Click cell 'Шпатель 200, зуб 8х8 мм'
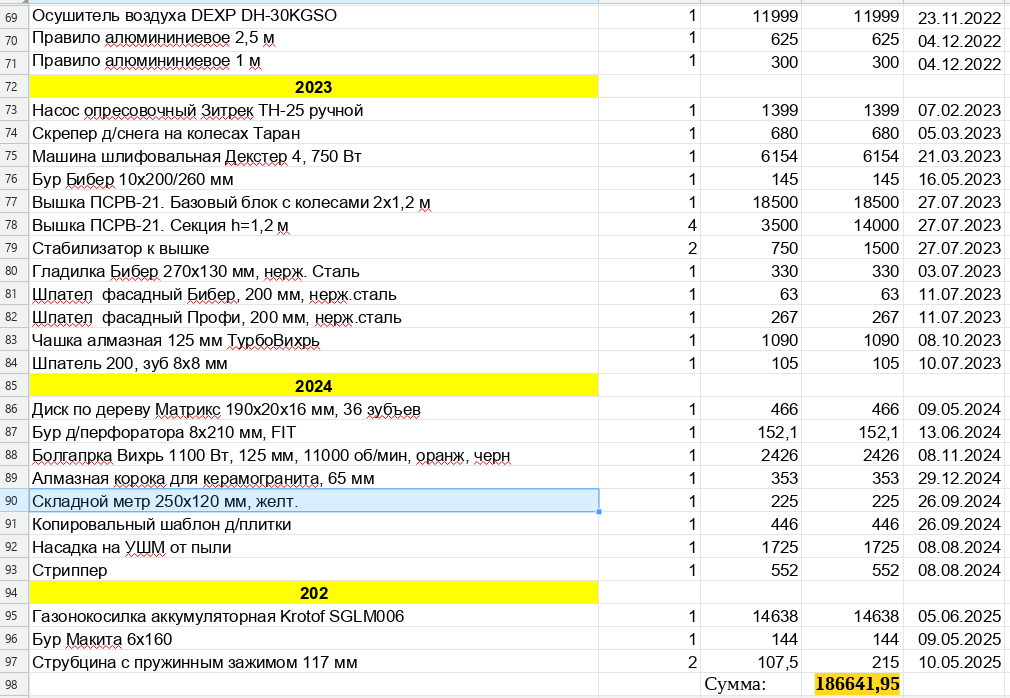 coord(314,363)
